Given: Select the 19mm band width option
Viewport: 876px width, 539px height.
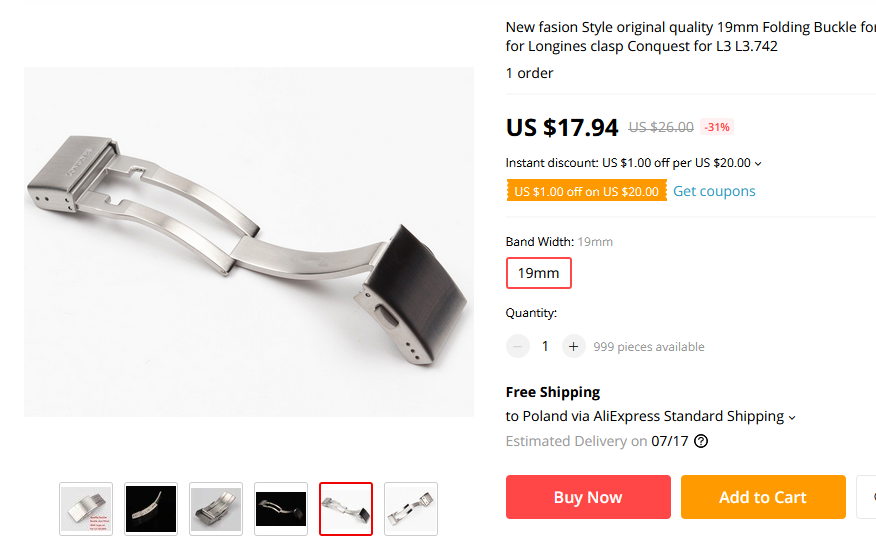Looking at the screenshot, I should 538,273.
